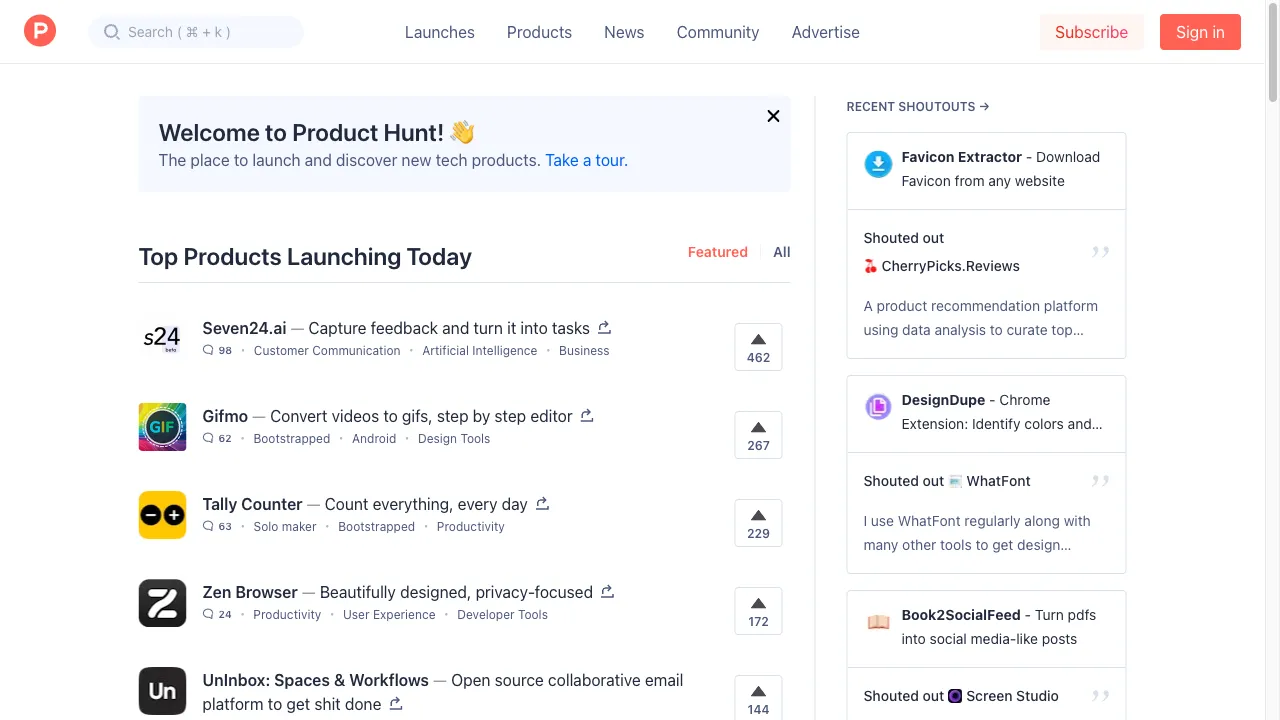Open Seven24.ai external link icon

pos(604,327)
